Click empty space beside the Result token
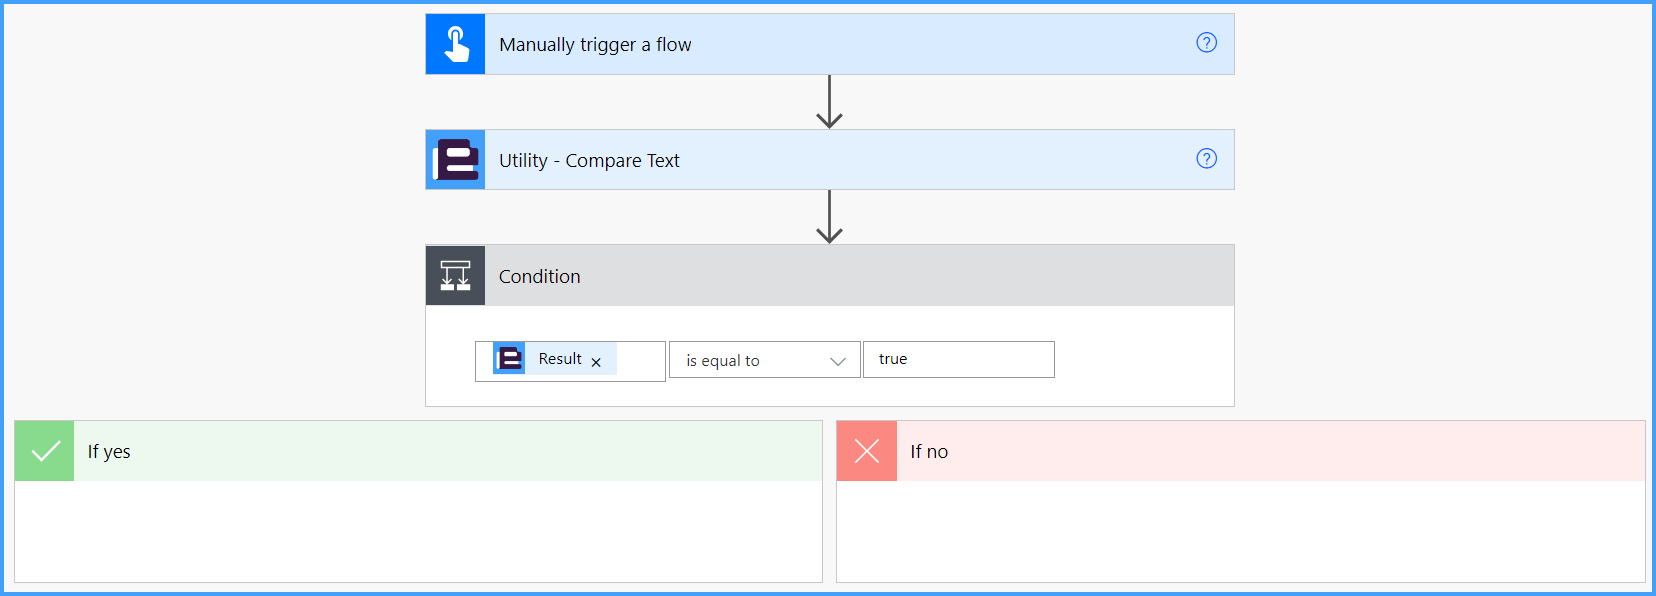 coord(640,360)
